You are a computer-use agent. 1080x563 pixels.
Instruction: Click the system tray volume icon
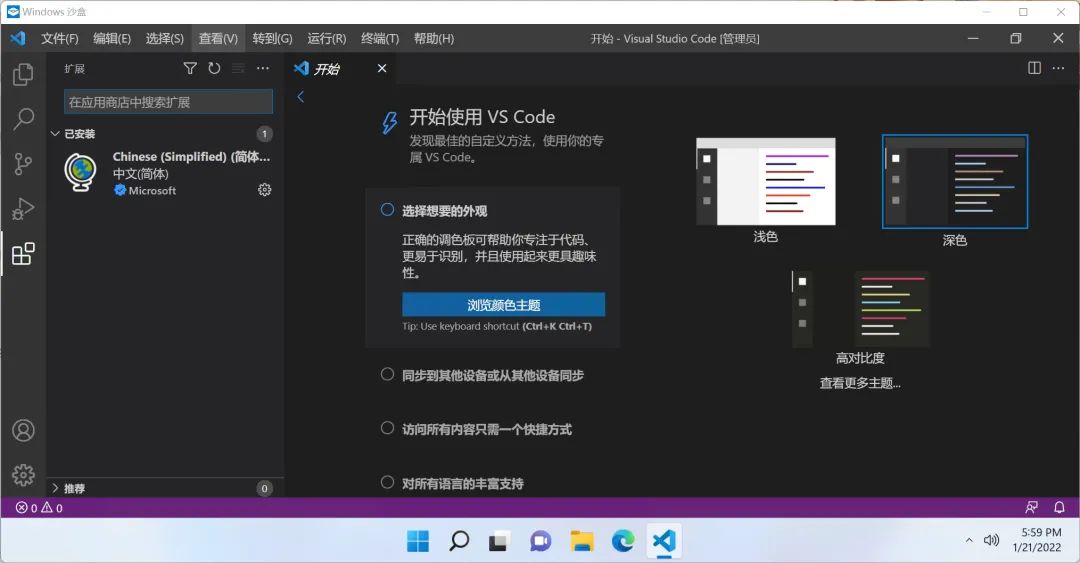[x=991, y=540]
